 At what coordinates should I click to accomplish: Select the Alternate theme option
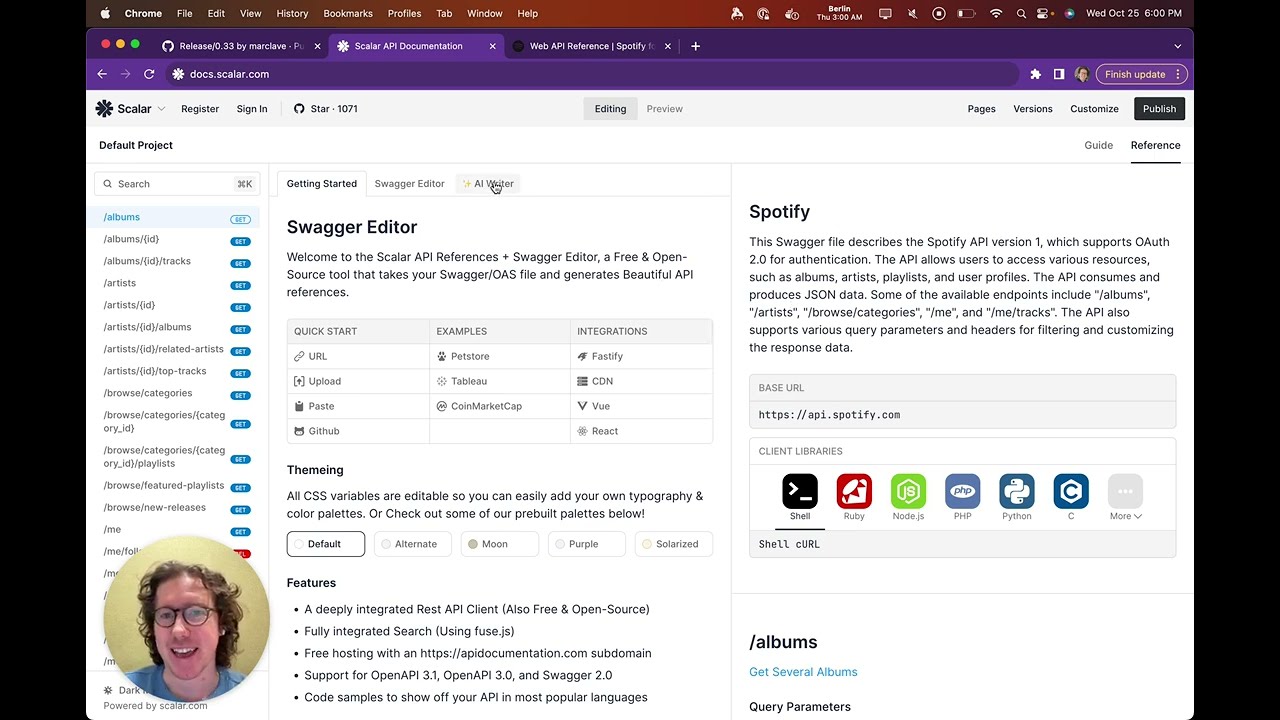[x=413, y=544]
